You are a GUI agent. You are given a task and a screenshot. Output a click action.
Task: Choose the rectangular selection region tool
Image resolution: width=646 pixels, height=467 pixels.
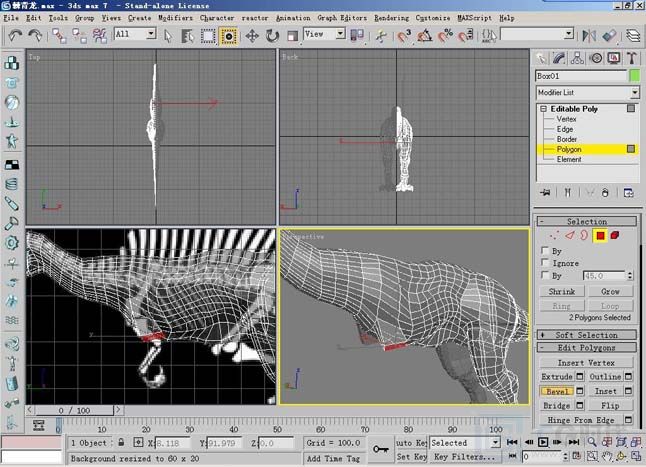pyautogui.click(x=208, y=36)
